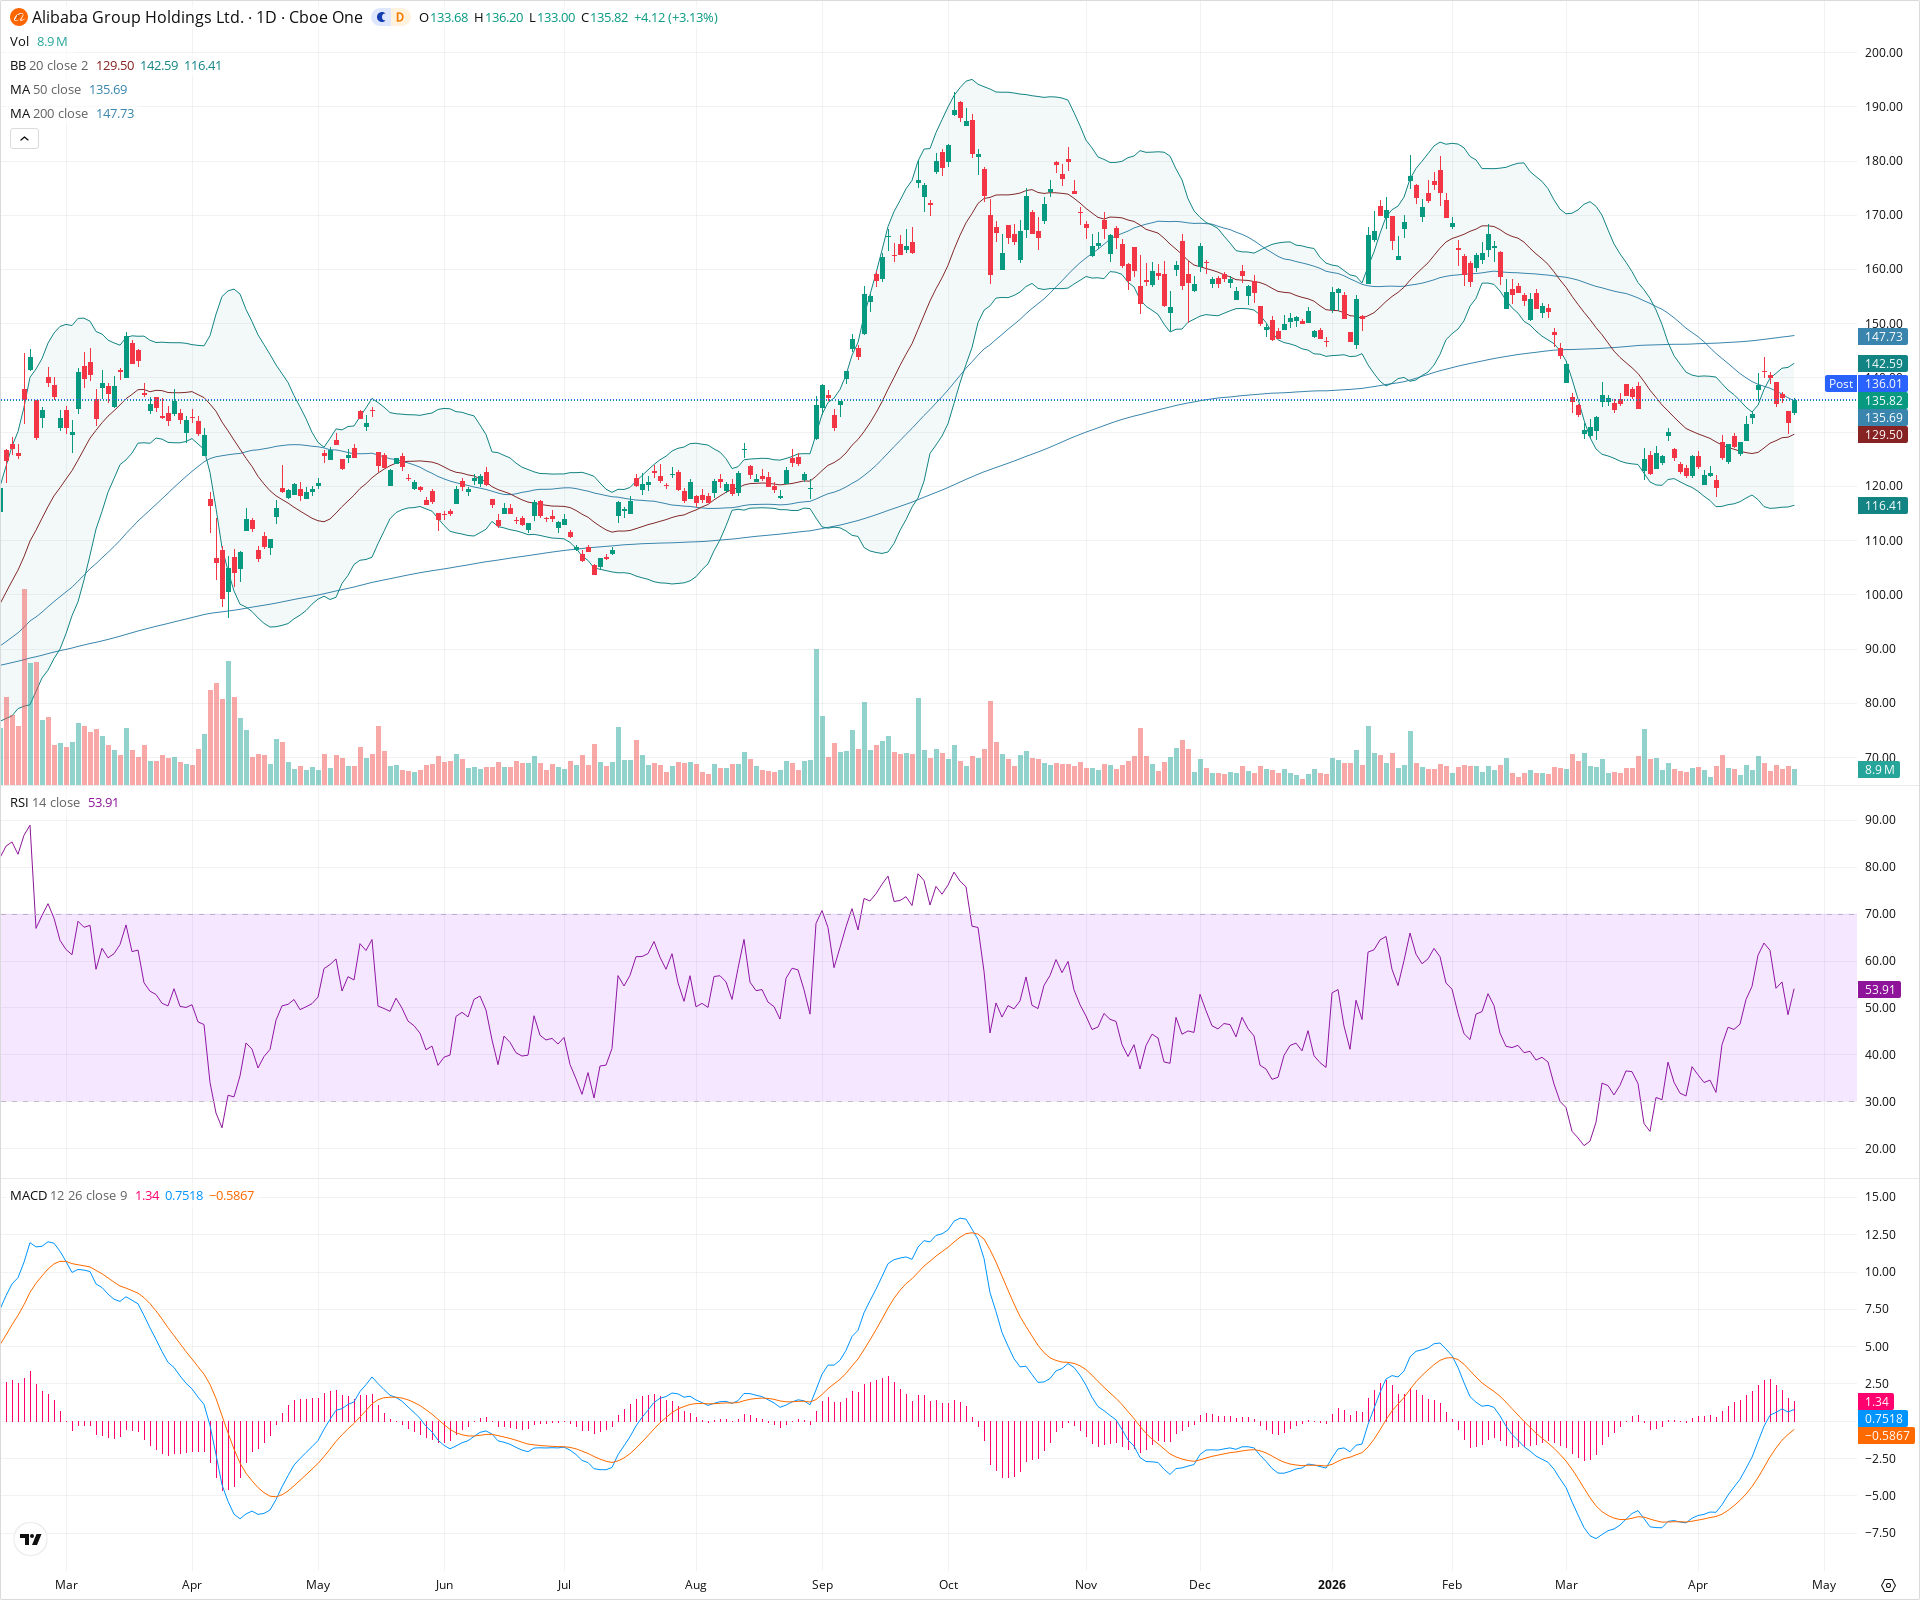
Task: Click the orange D interval badge
Action: point(400,17)
